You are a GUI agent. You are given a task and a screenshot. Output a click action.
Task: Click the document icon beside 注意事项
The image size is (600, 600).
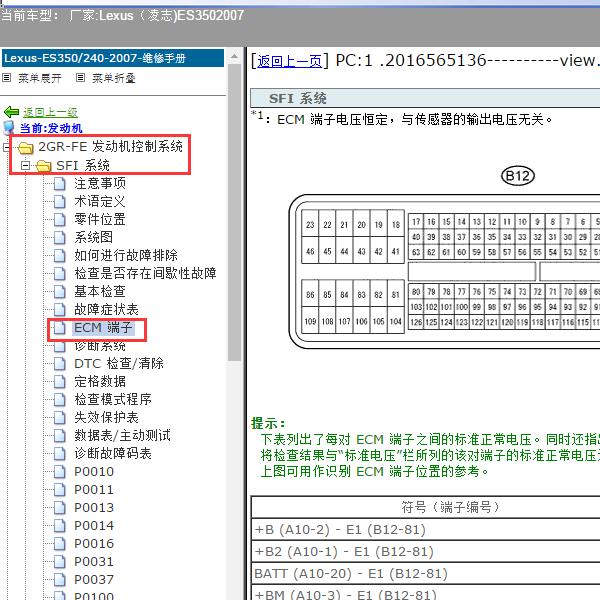pyautogui.click(x=60, y=184)
